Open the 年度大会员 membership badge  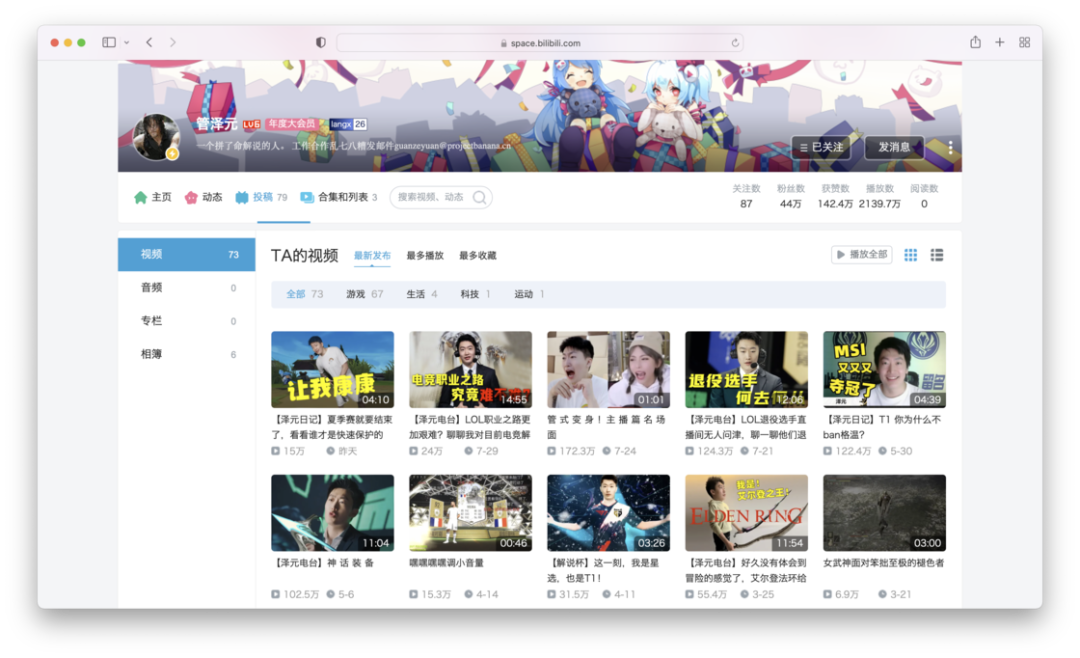(x=291, y=124)
